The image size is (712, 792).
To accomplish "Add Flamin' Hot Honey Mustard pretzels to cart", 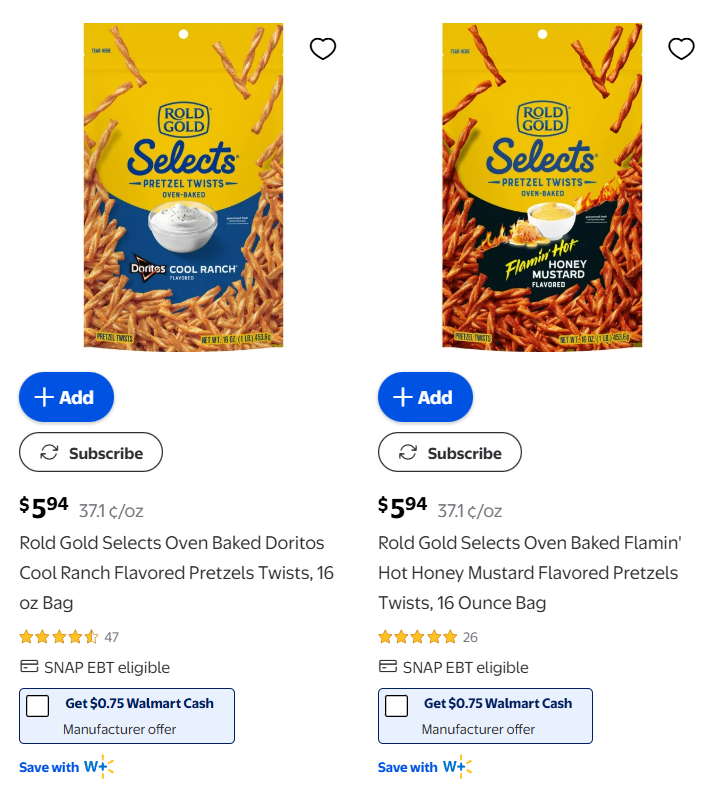I will coord(425,397).
